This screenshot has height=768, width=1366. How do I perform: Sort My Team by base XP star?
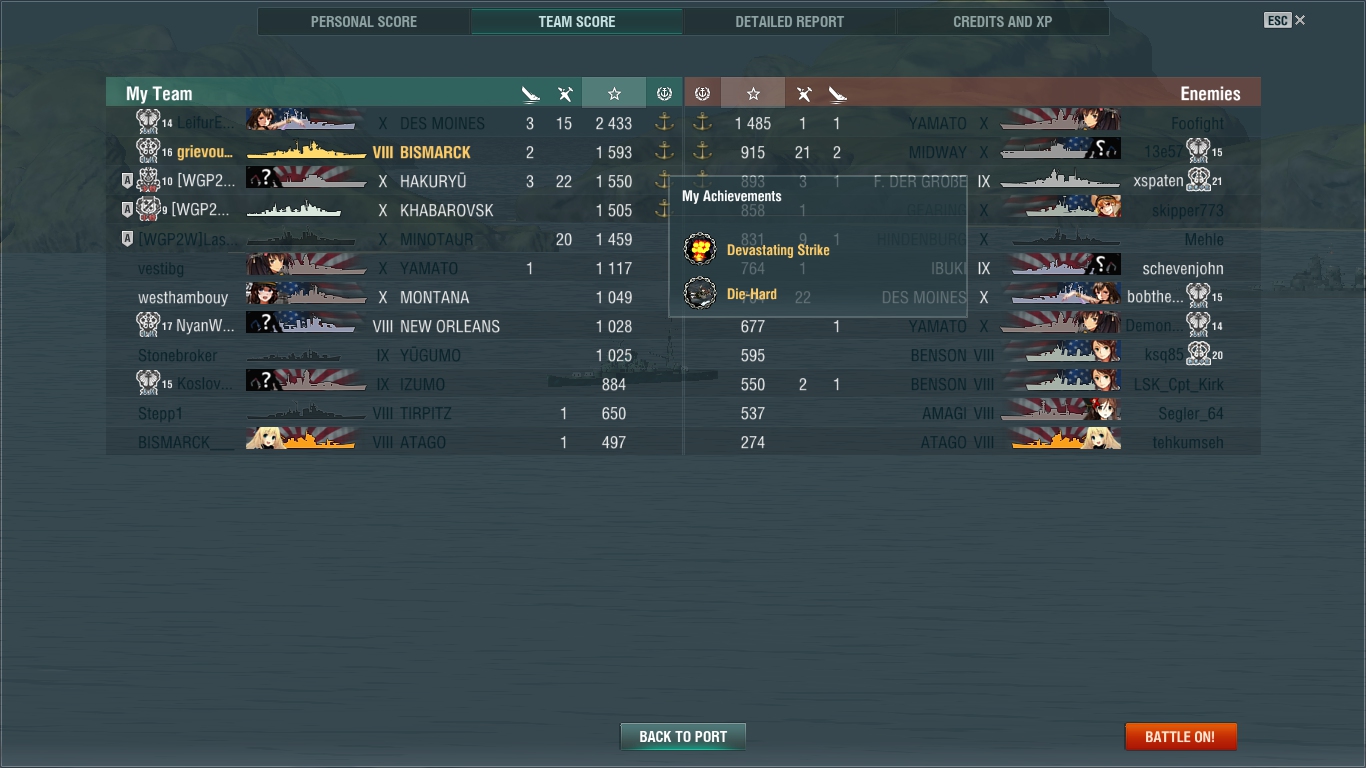[614, 93]
